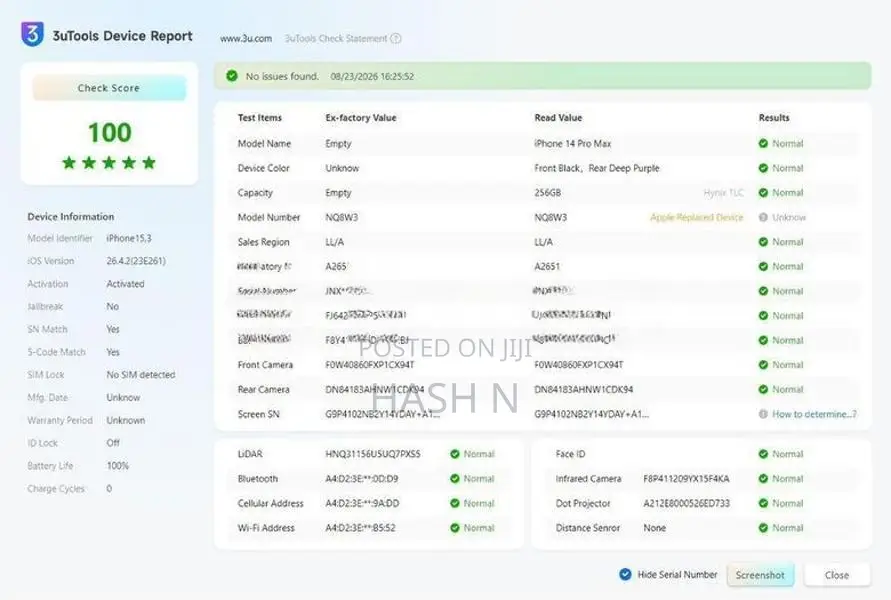
Task: Click the Model Number read value NQ8W3
Action: [x=551, y=217]
